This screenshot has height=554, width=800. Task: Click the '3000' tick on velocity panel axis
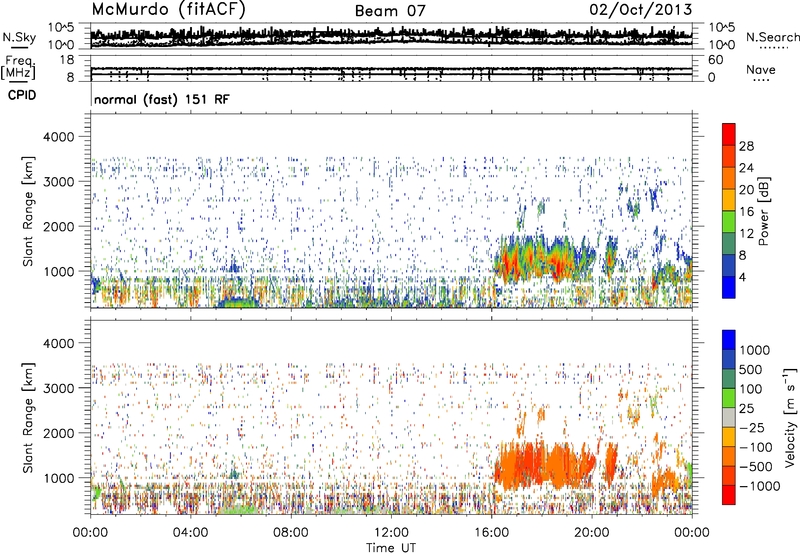[59, 388]
